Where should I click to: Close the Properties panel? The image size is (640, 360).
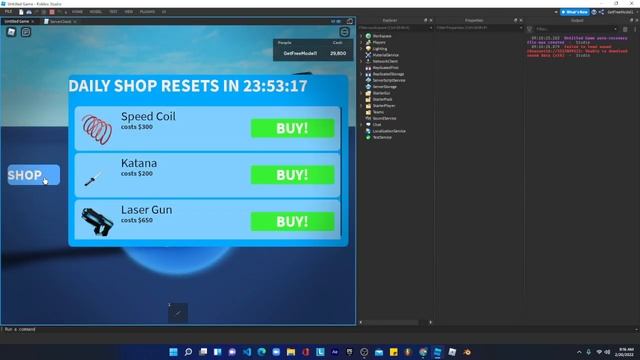click(x=521, y=20)
